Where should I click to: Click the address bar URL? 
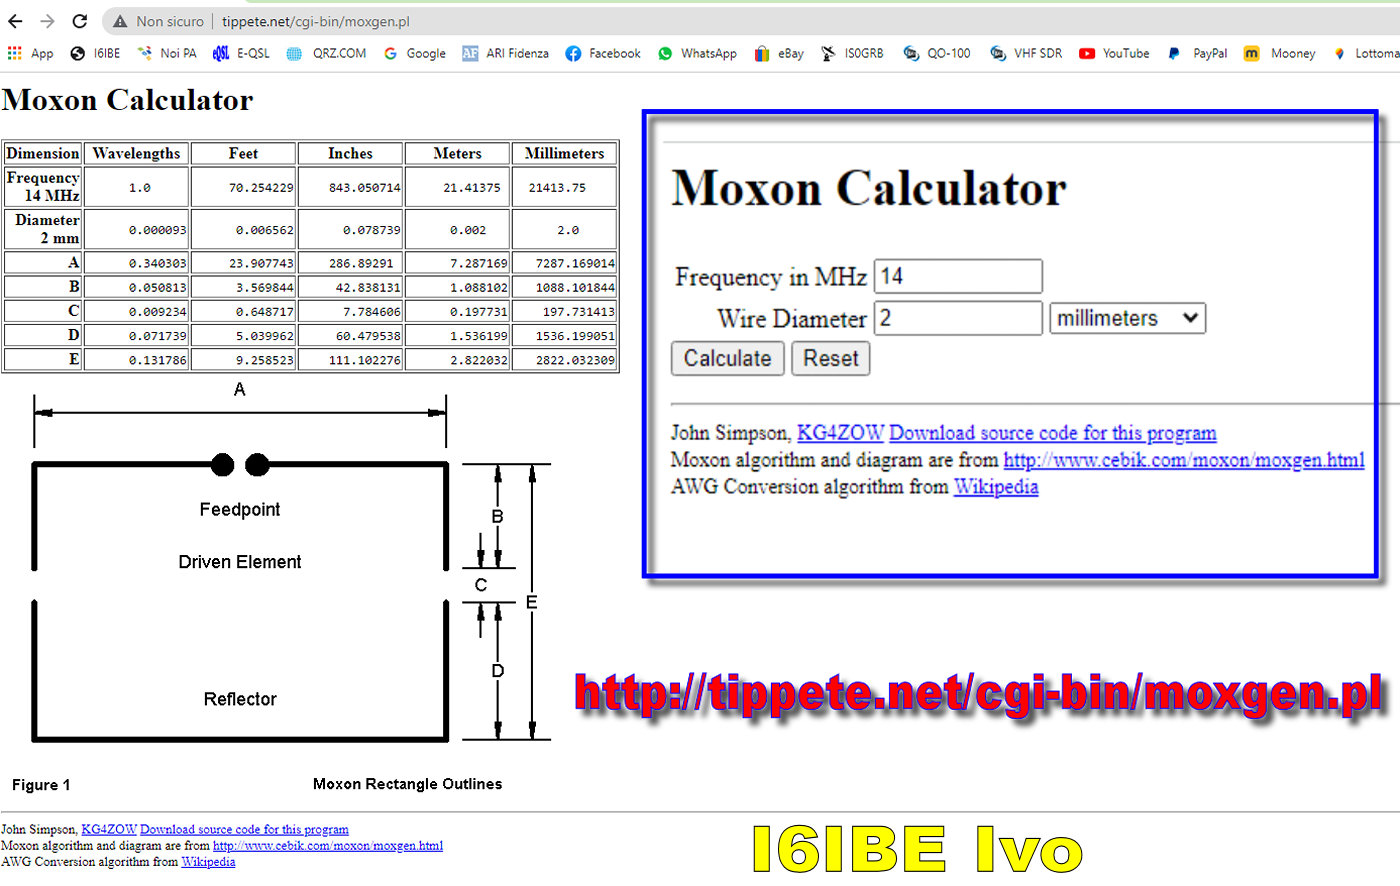(x=316, y=21)
